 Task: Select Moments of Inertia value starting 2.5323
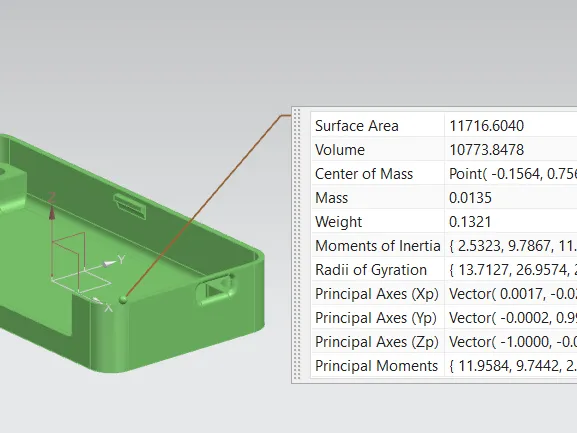click(513, 245)
